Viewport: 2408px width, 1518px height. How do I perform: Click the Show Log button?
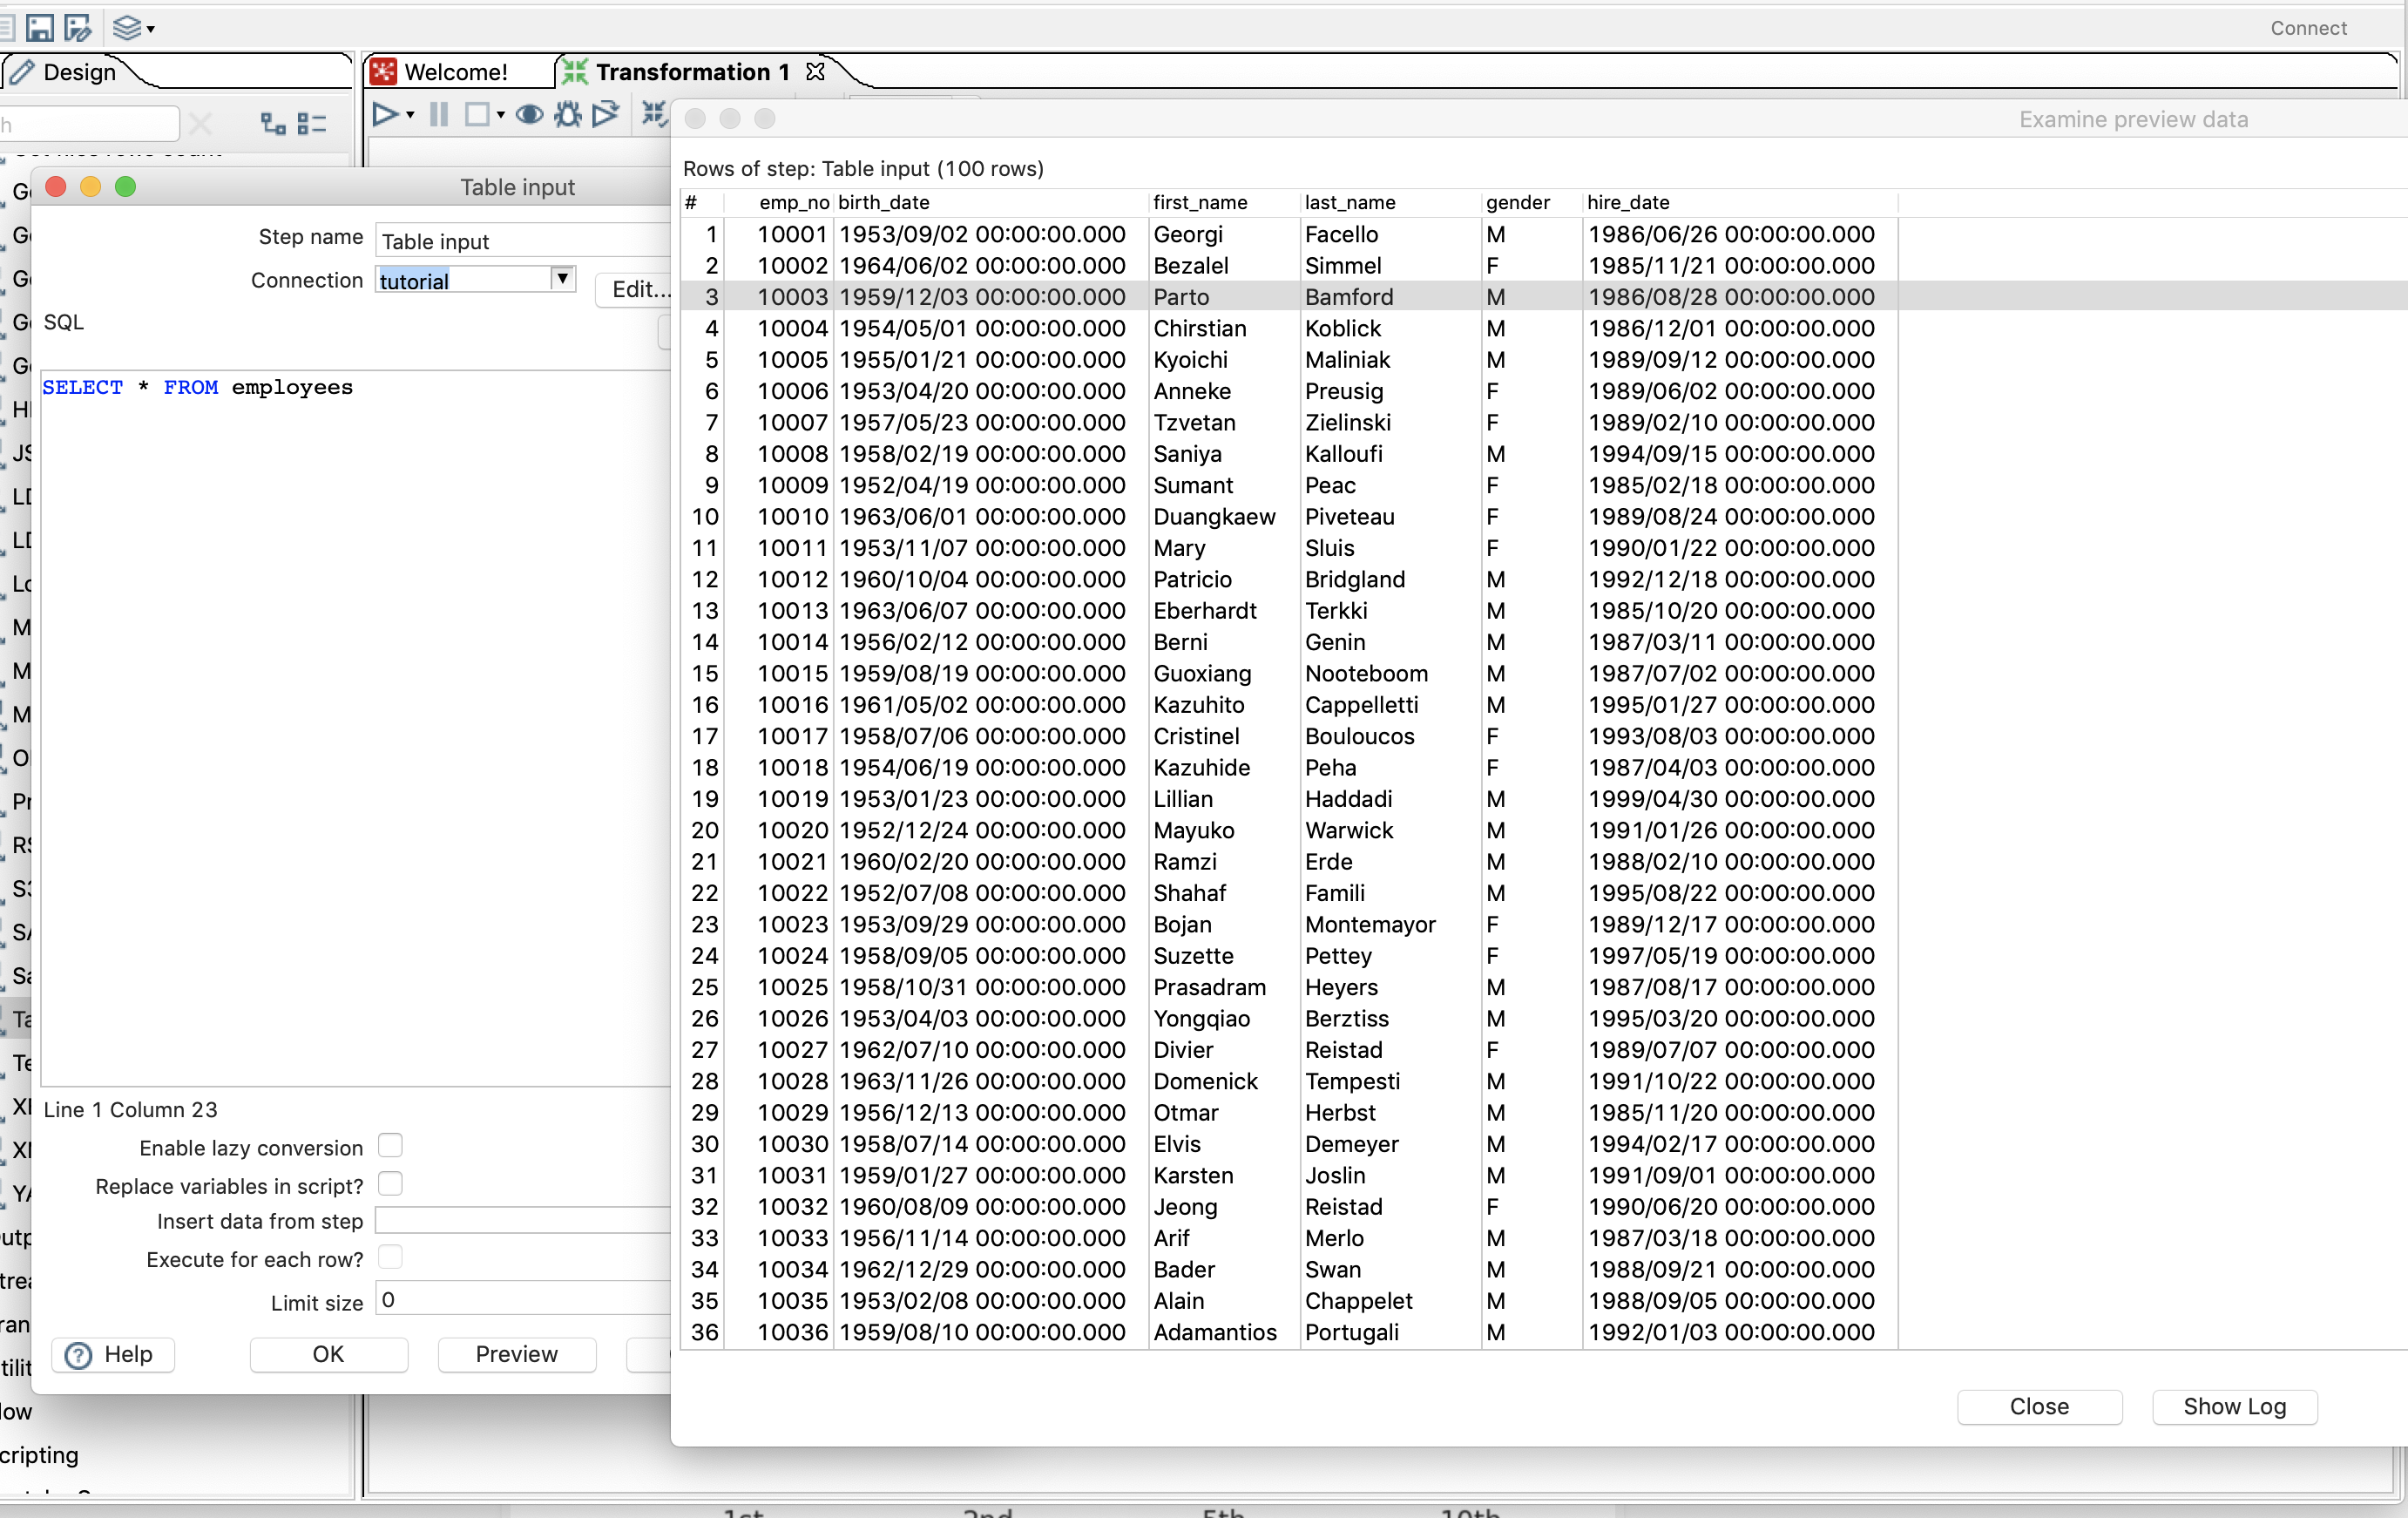click(2233, 1406)
